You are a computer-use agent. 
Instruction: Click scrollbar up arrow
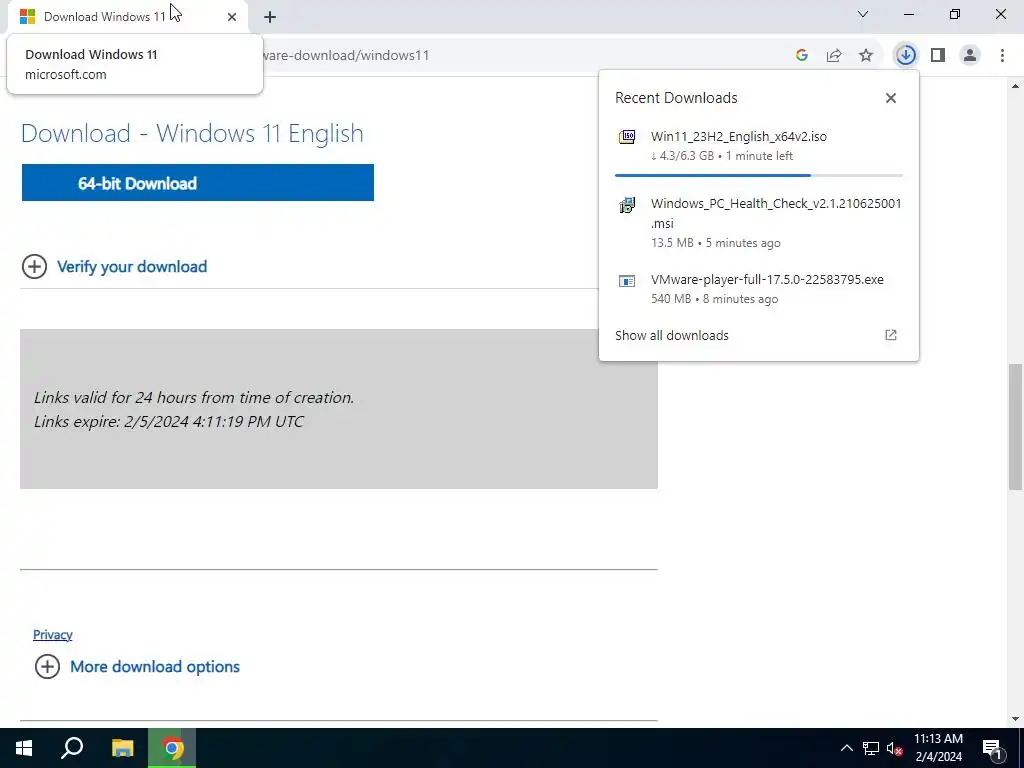(x=1016, y=86)
